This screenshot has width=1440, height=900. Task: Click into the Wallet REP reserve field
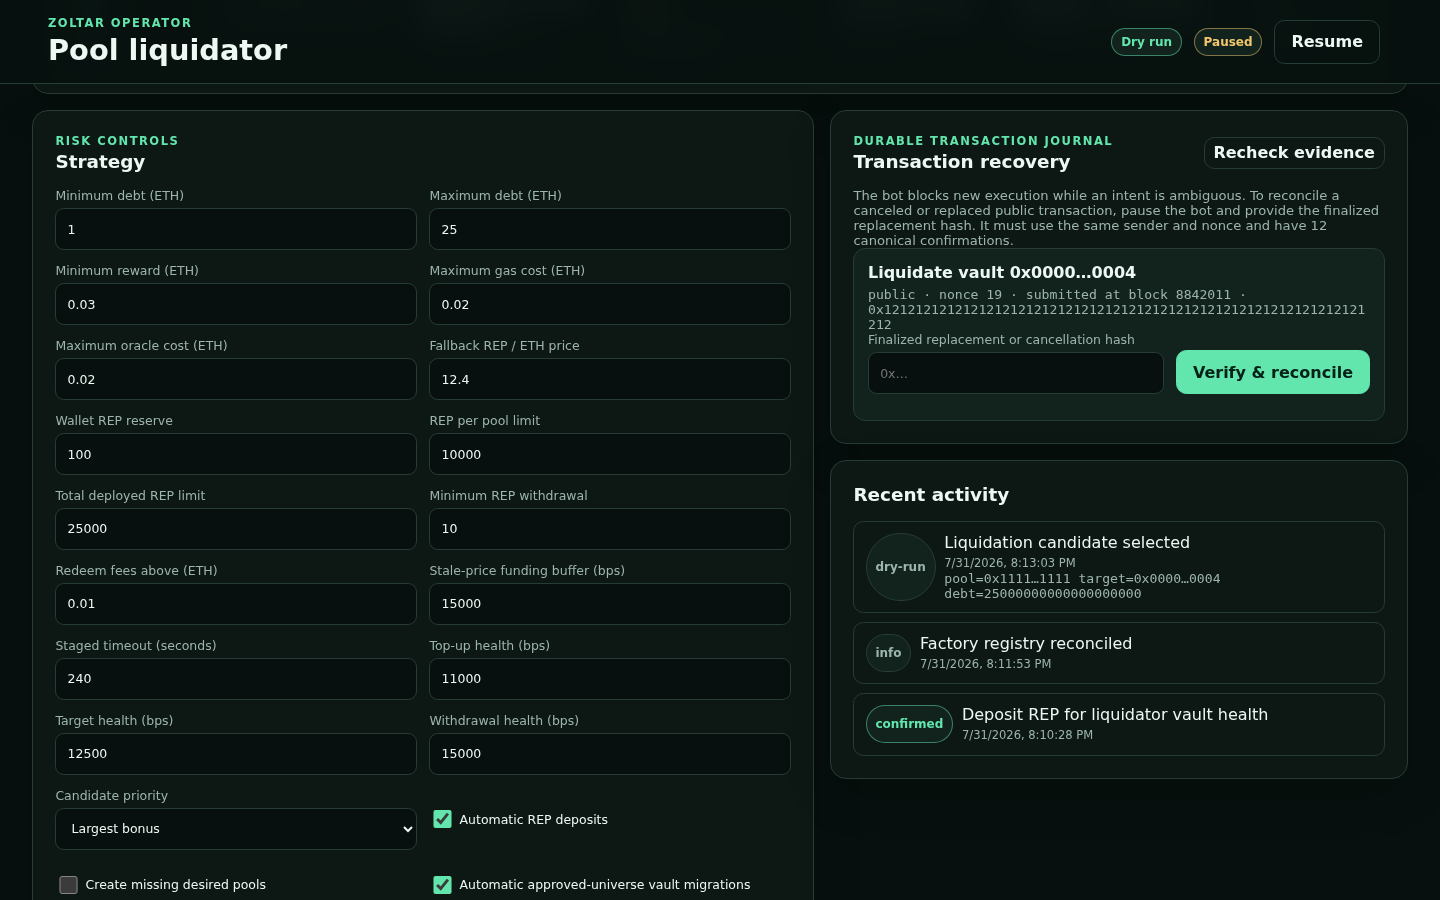pos(236,454)
